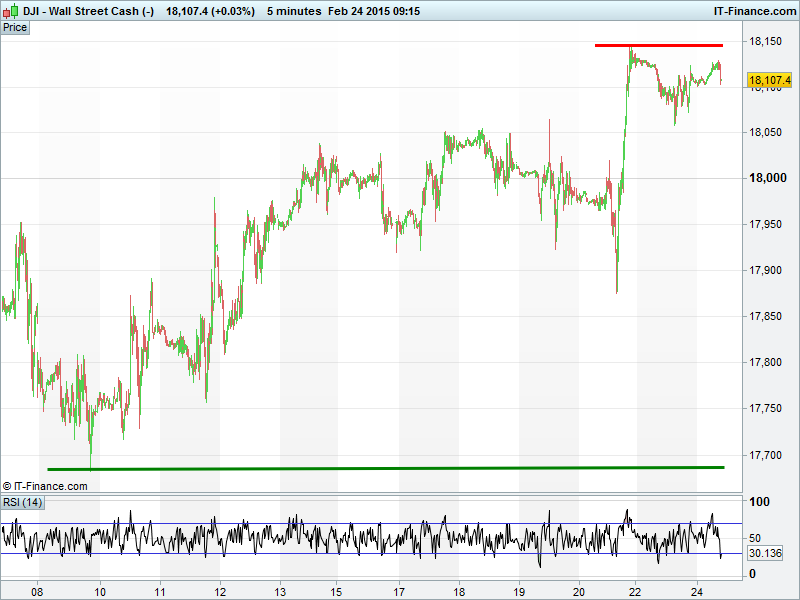Click the Price panel label

click(15, 27)
